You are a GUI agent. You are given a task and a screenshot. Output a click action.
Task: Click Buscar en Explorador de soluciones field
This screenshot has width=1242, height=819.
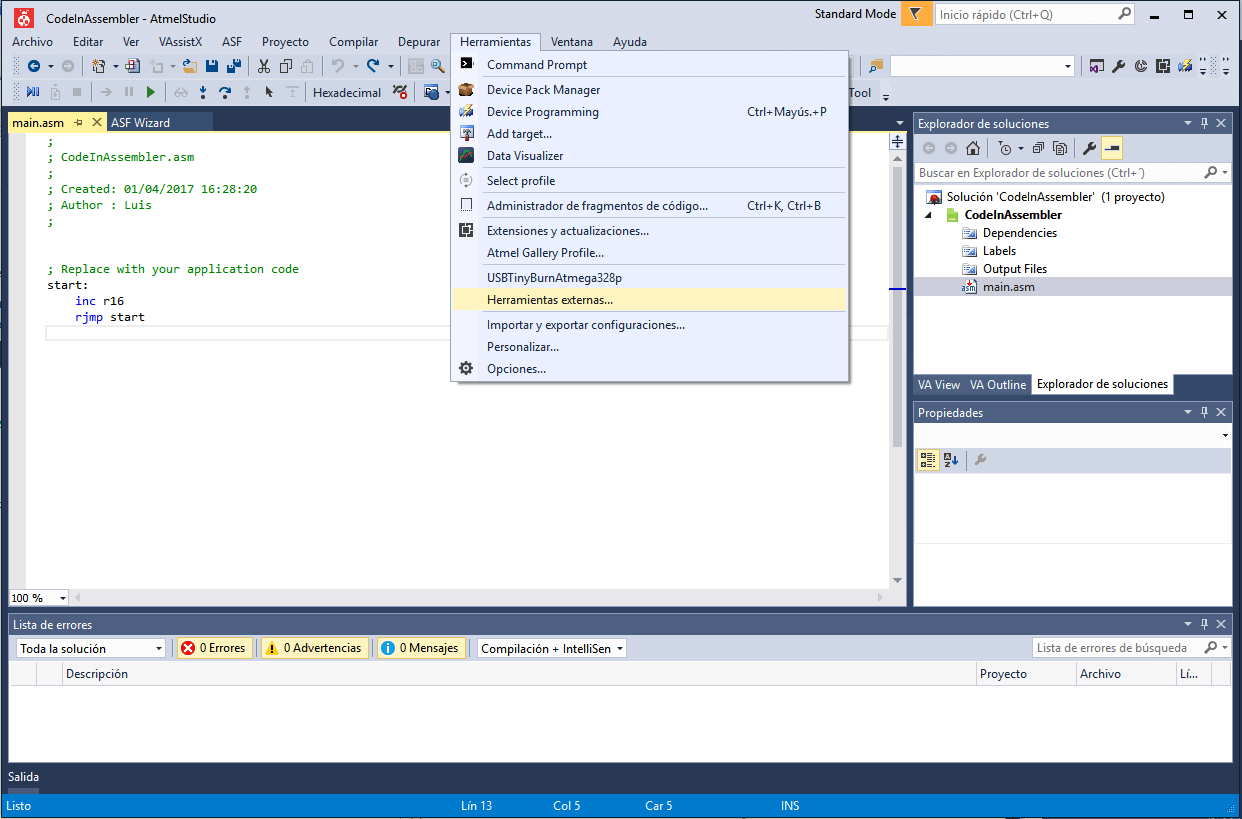click(x=1072, y=173)
